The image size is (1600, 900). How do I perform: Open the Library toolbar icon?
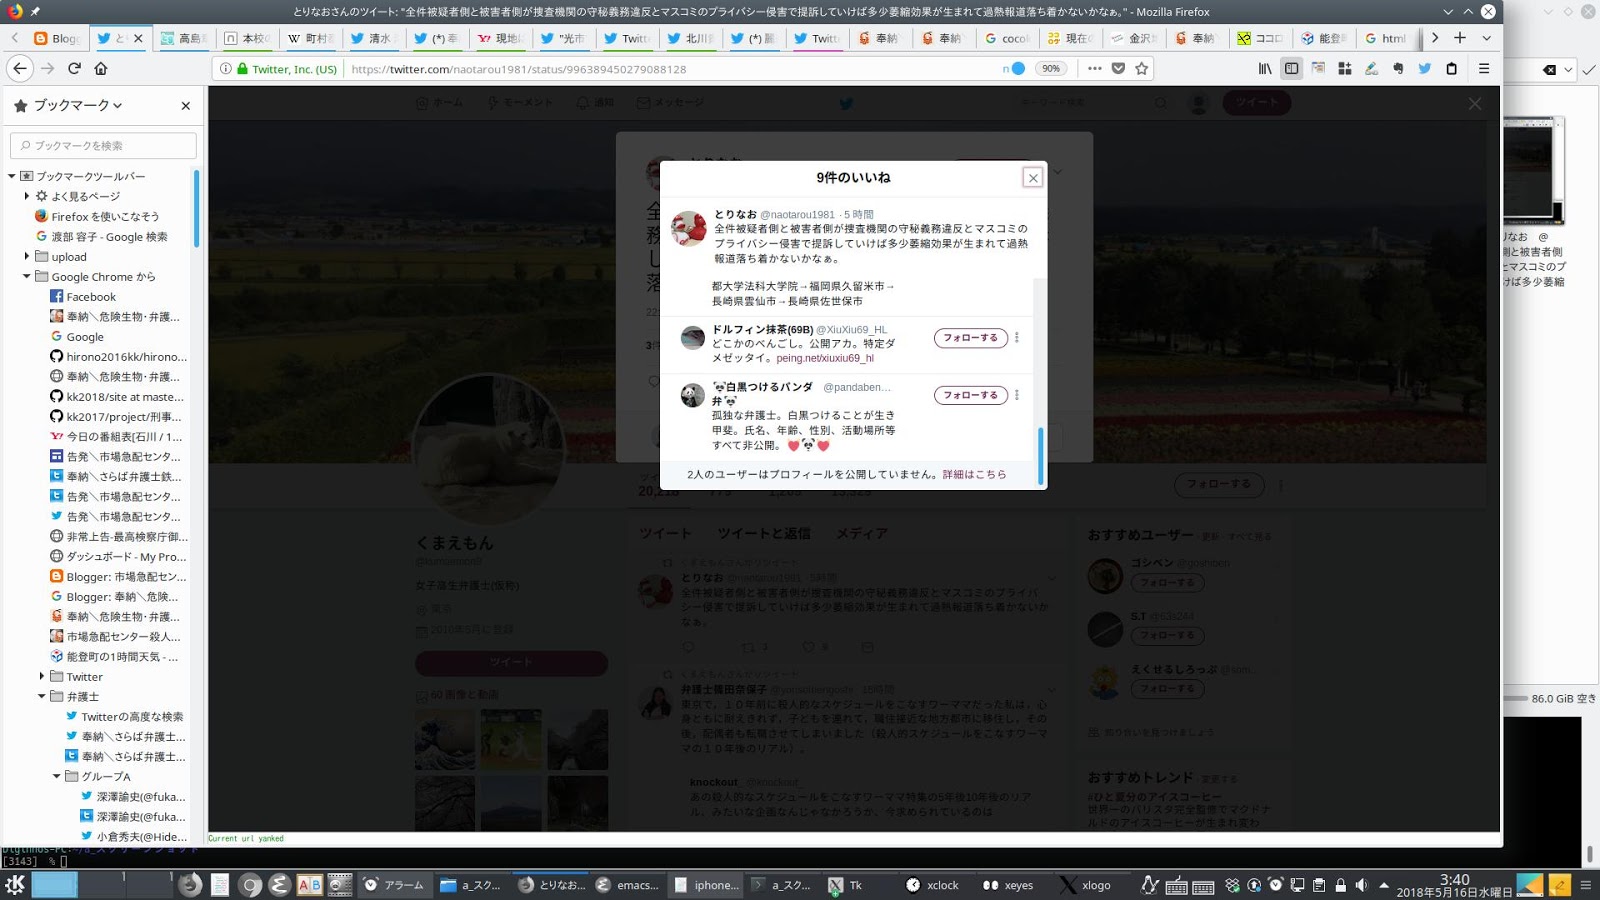click(x=1265, y=68)
